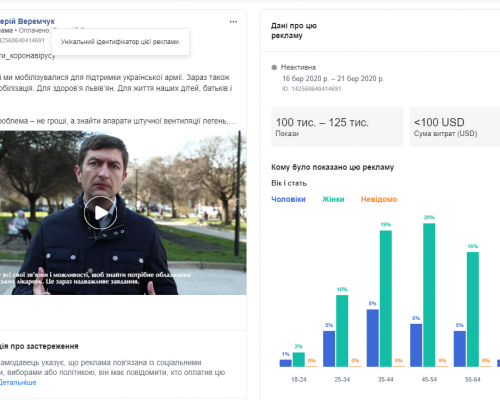Select the 'Жінки' legend label
This screenshot has width=500, height=400.
click(333, 199)
